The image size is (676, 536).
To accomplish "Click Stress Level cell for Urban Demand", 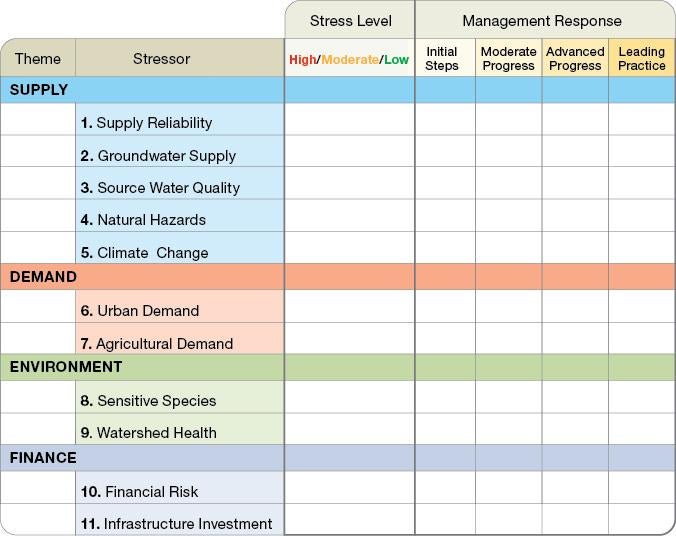I will click(349, 310).
